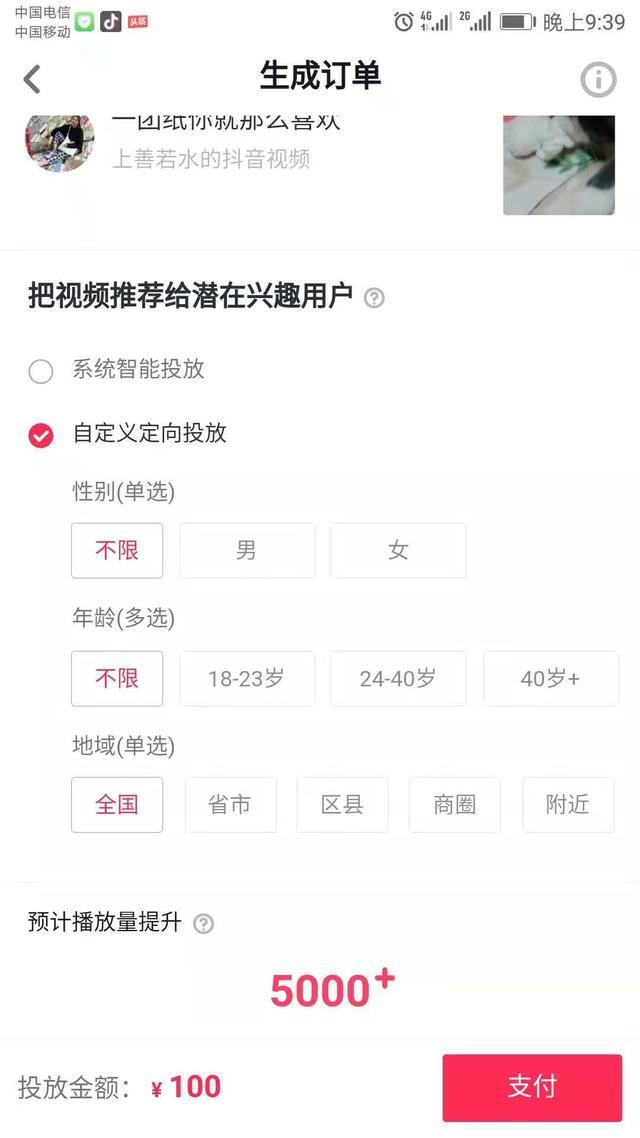Choose 商圈 region option

pos(455,805)
